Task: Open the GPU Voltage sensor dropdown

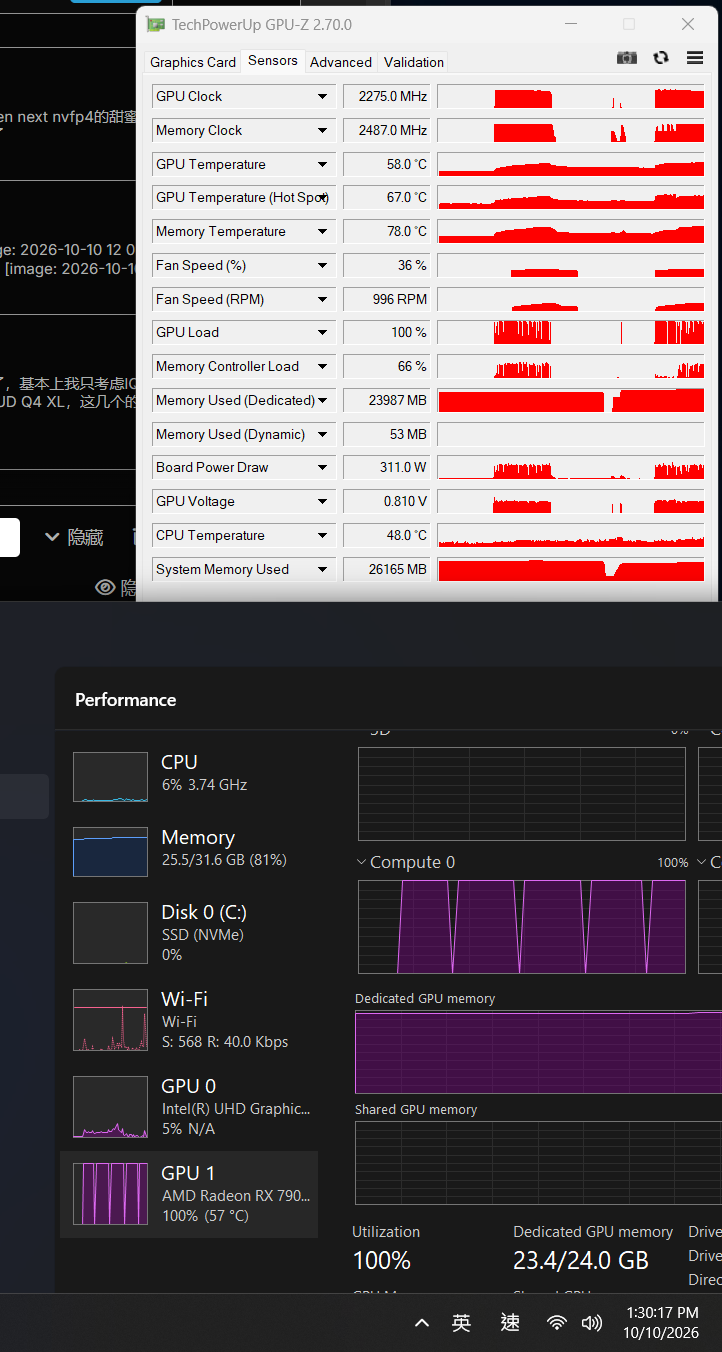Action: point(323,501)
